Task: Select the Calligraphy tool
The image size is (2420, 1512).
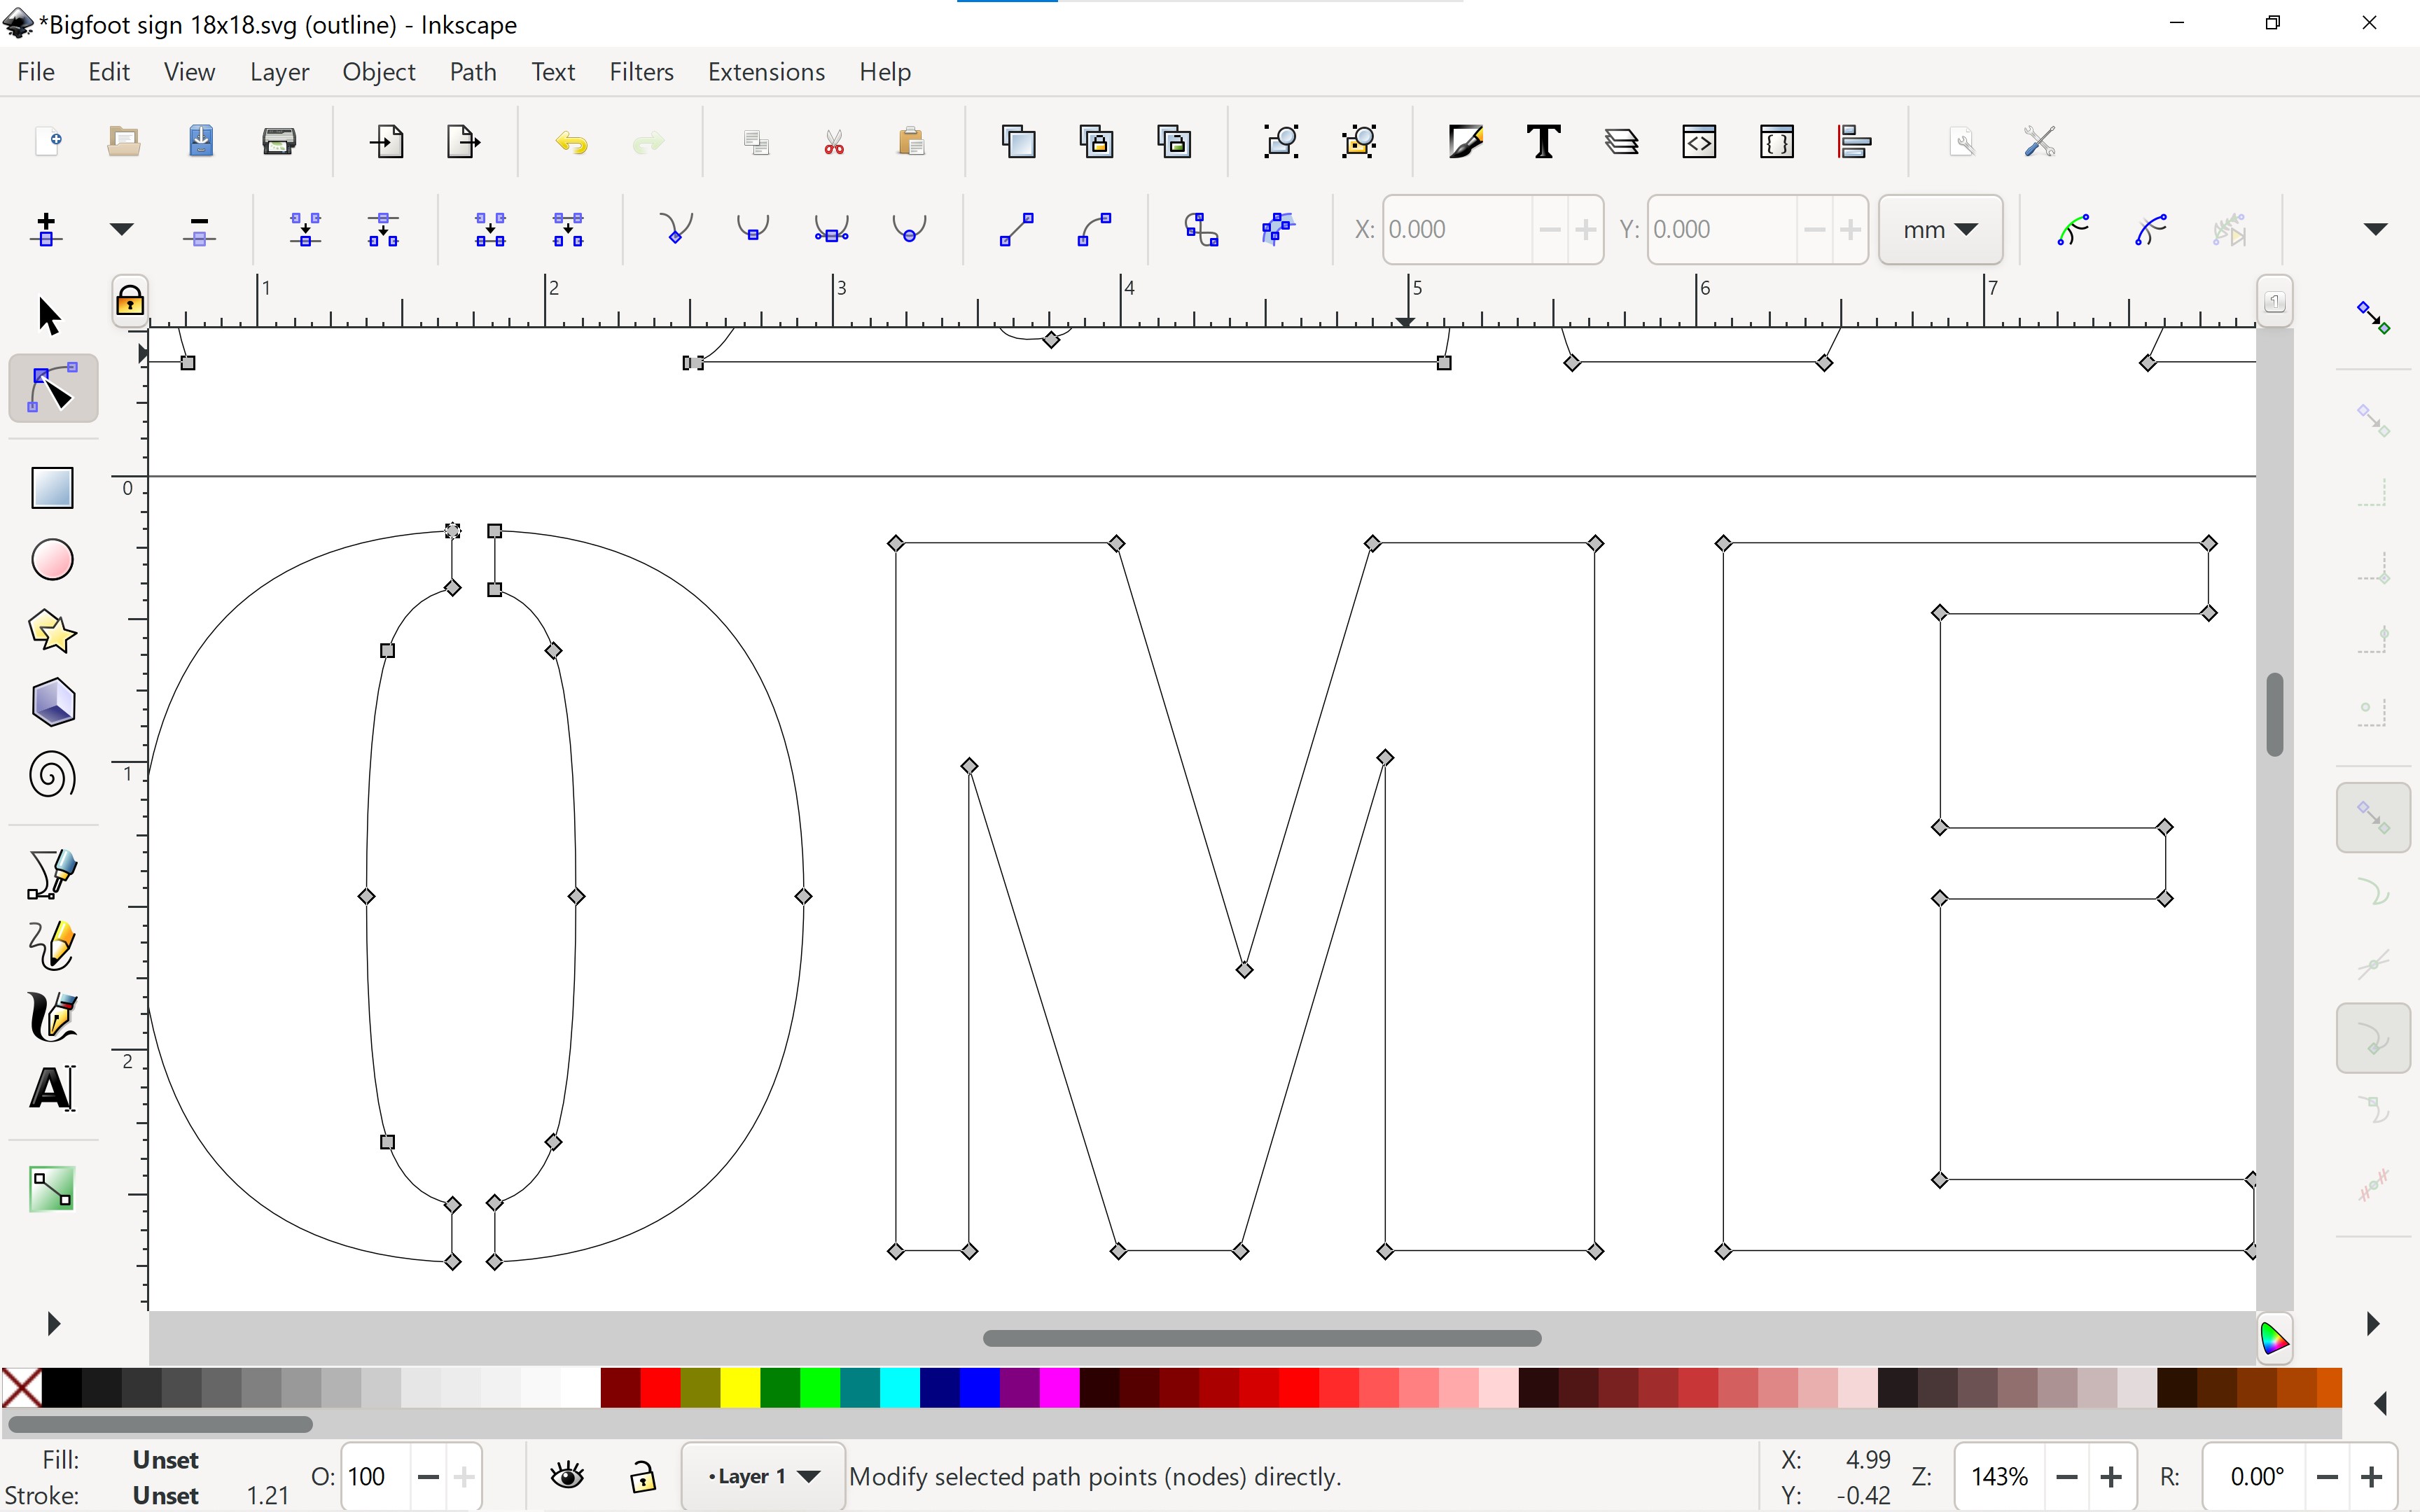Action: pos(52,1017)
